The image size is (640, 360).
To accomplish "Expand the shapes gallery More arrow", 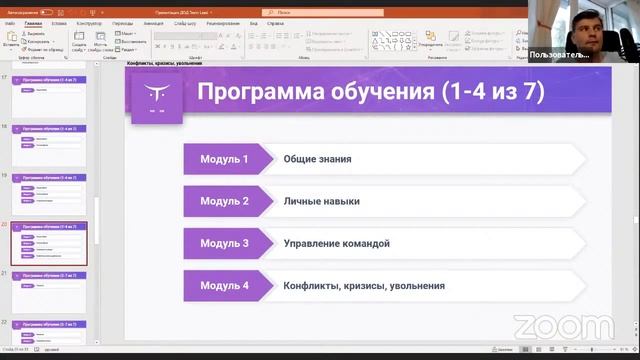I will pyautogui.click(x=415, y=48).
